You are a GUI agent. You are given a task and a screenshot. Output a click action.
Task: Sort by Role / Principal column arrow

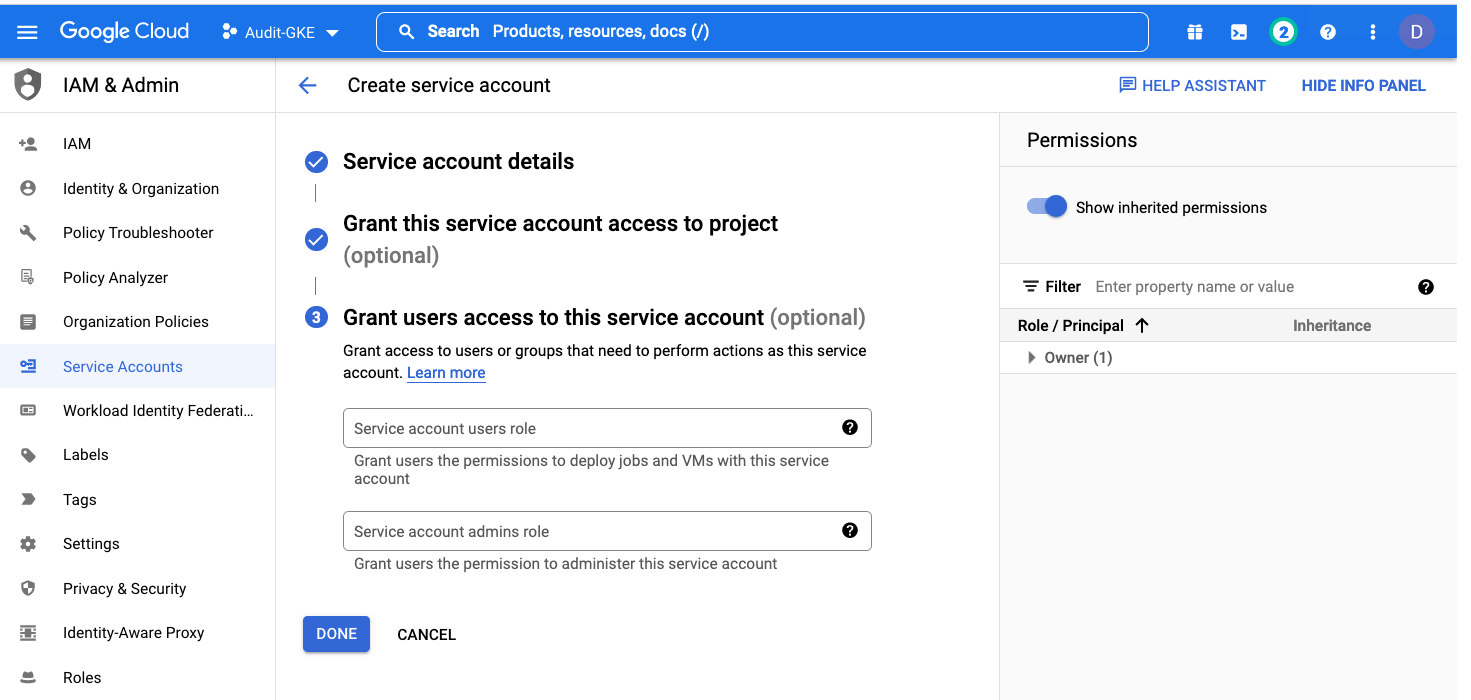coord(1142,326)
